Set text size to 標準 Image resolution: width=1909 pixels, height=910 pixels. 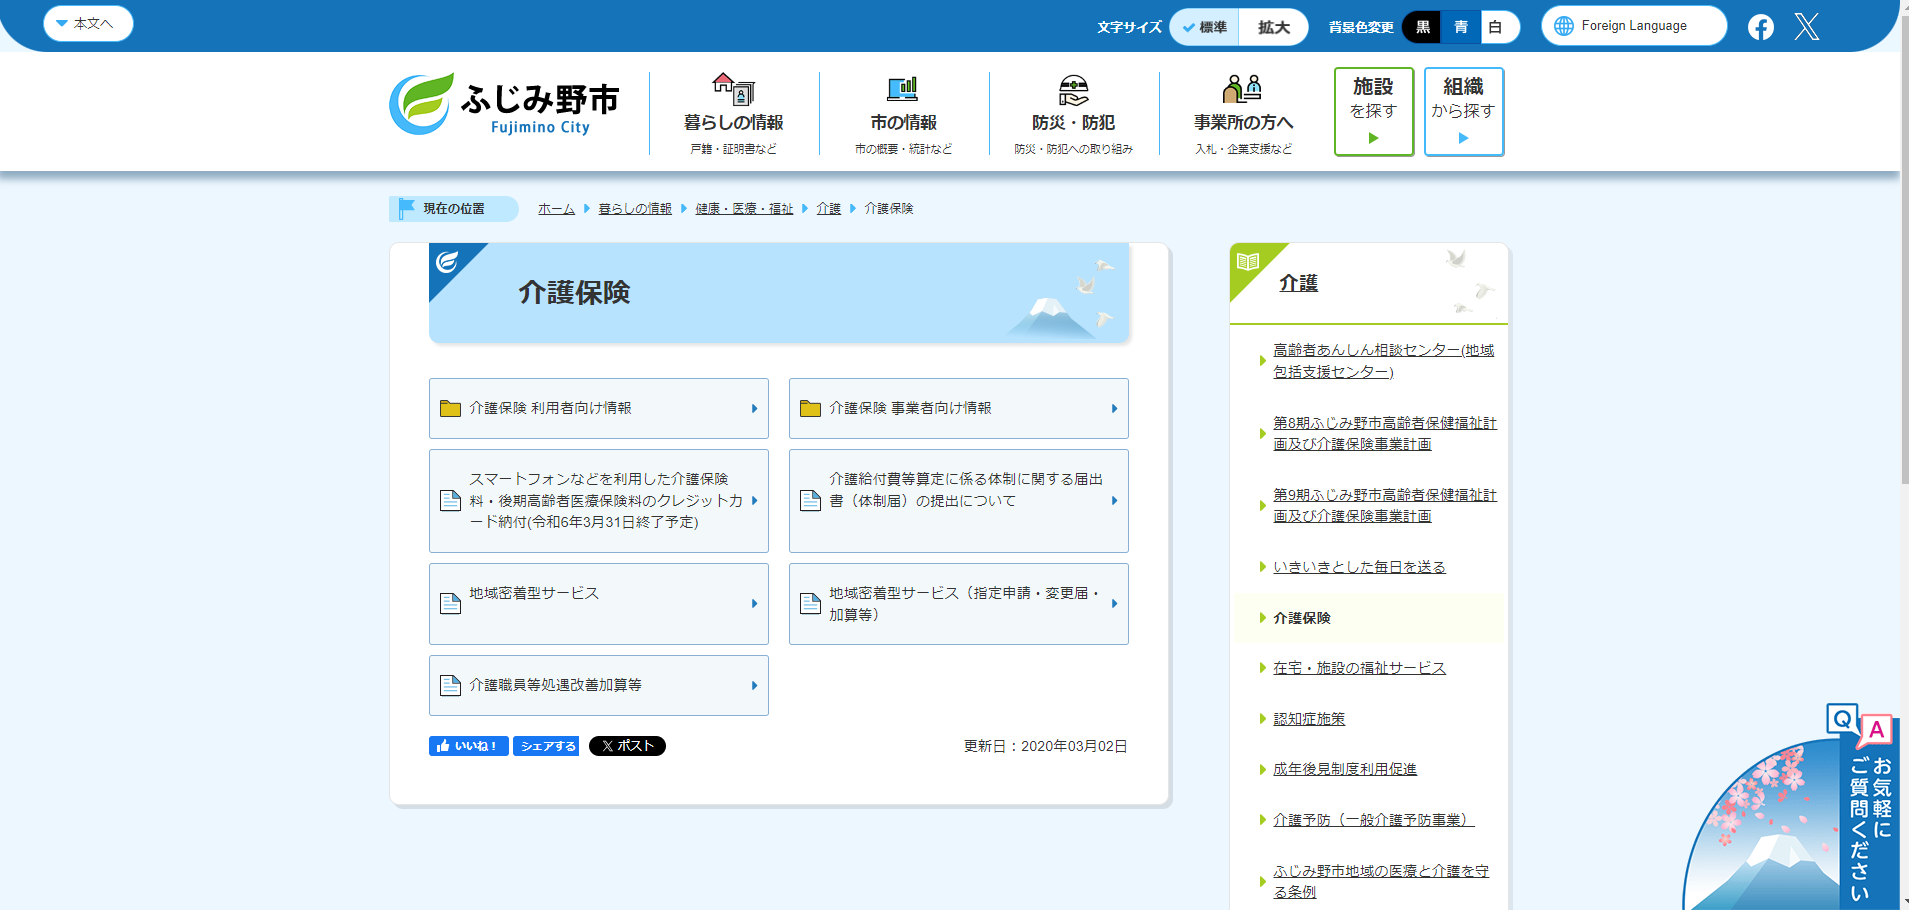[1205, 27]
